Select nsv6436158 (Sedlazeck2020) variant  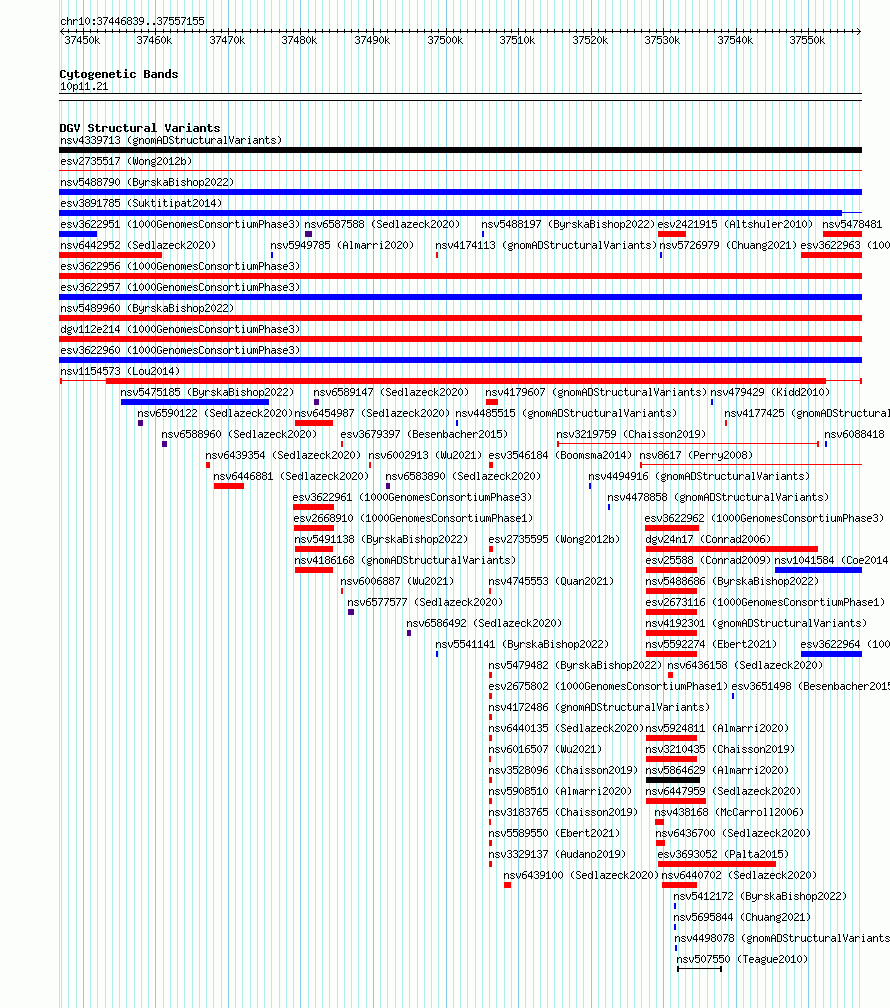pos(745,665)
